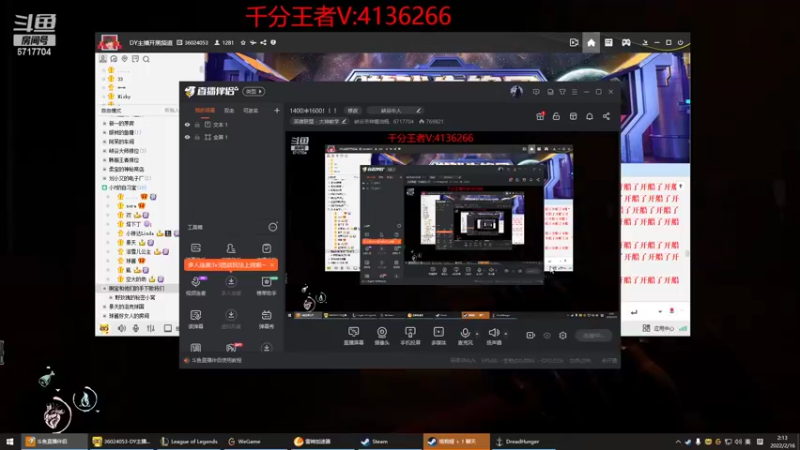This screenshot has width=800, height=450.
Task: Click the 修改 button beside the stream title
Action: (x=353, y=110)
